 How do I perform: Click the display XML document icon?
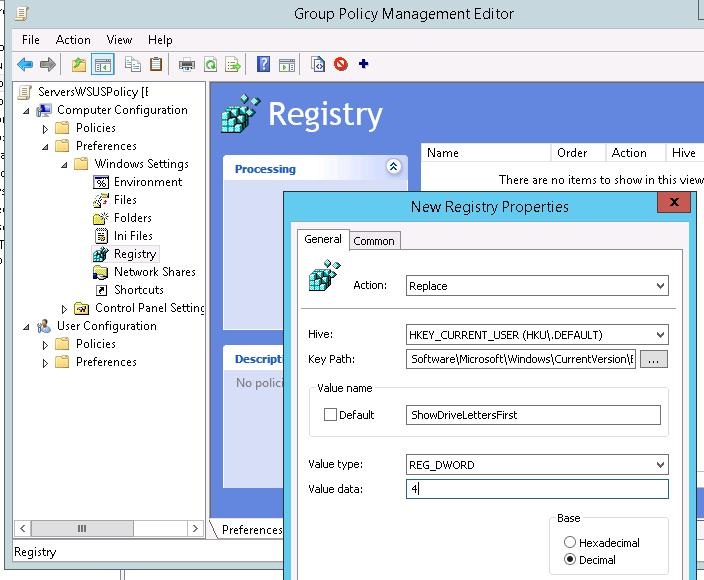coord(317,65)
